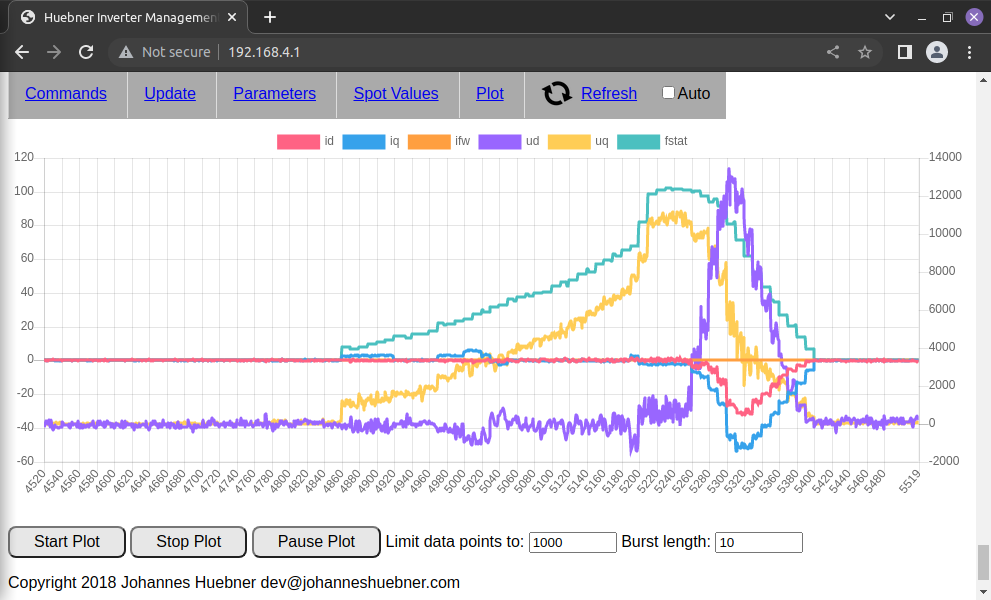
Task: Switch to Spot Values section
Action: (395, 94)
